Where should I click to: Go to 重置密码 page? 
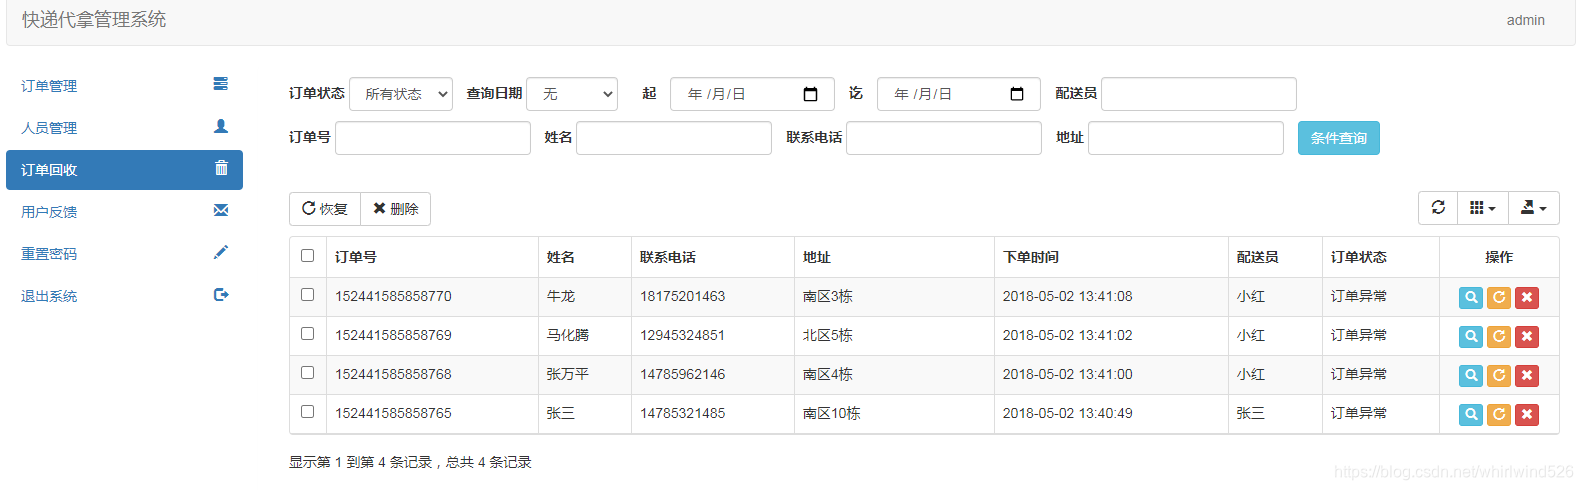pyautogui.click(x=49, y=254)
